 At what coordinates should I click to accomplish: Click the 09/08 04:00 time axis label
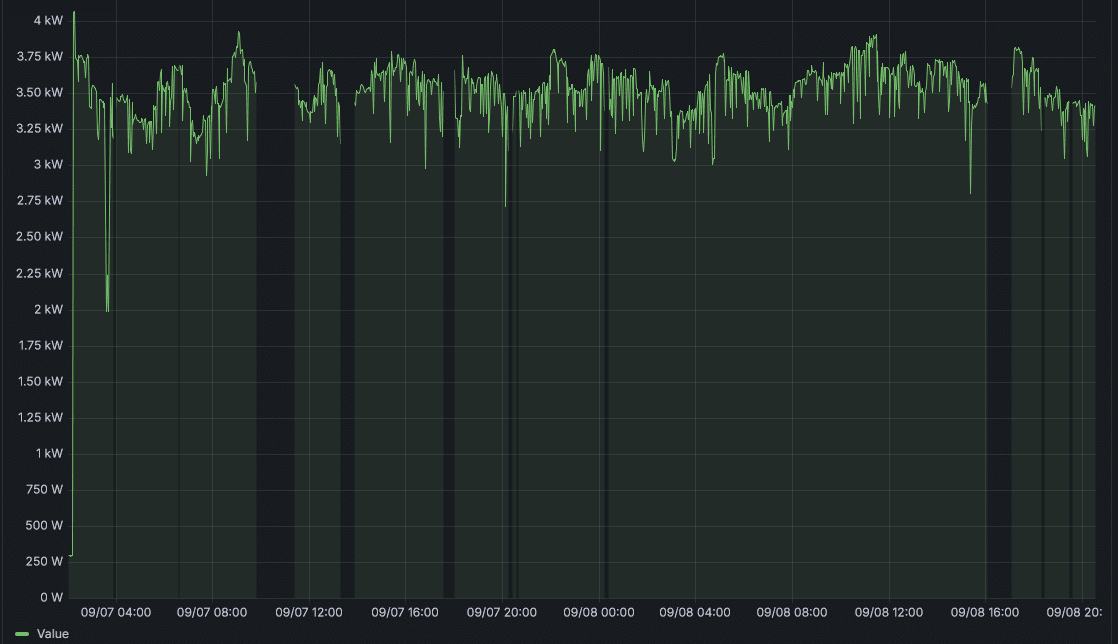click(x=694, y=612)
